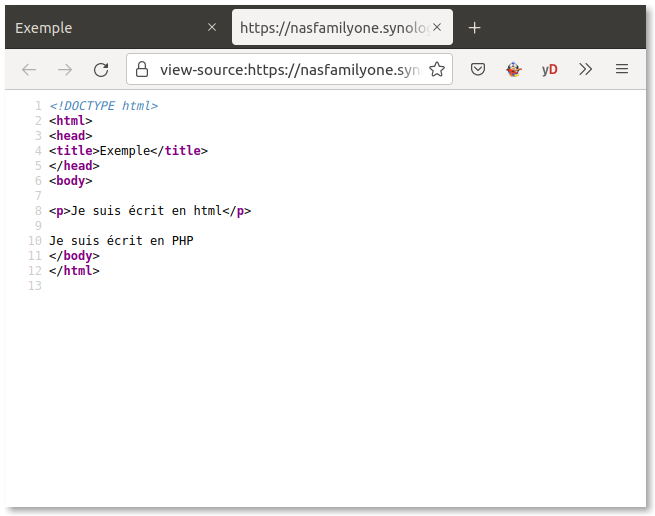
Task: Open the duck mascot extension icon
Action: click(x=513, y=69)
